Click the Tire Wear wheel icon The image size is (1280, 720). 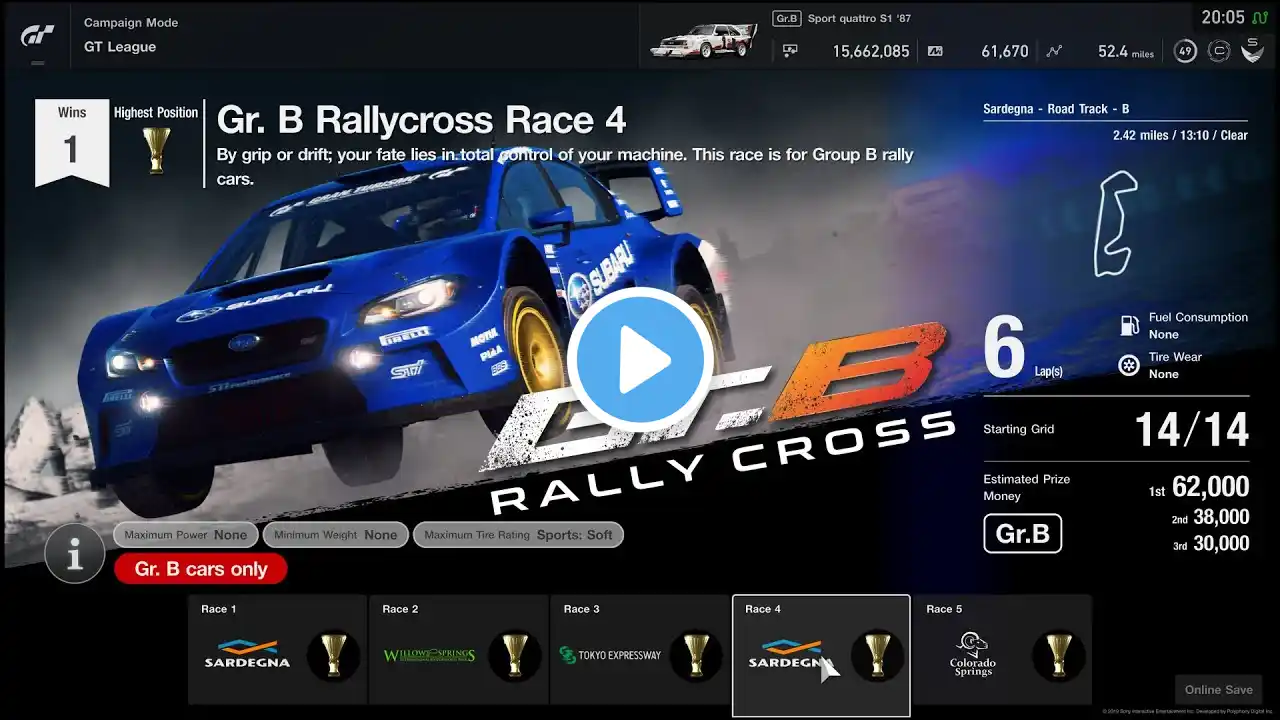(x=1129, y=365)
